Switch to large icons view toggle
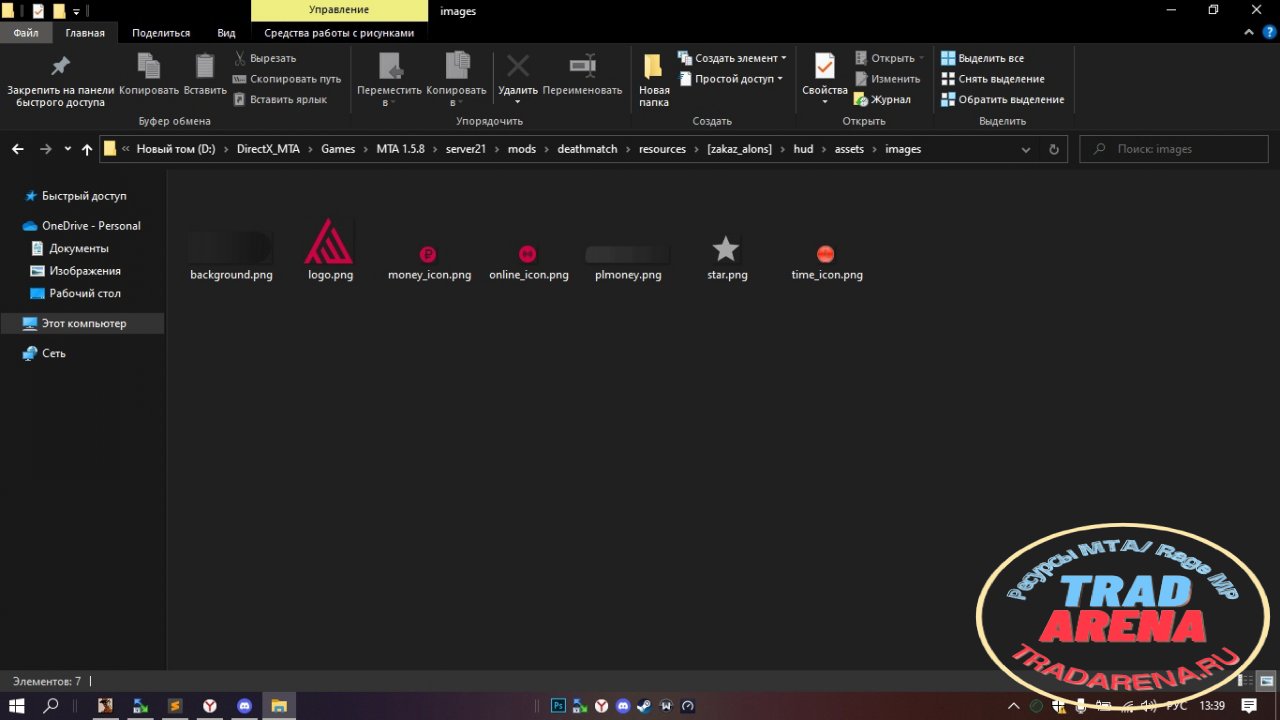 click(1267, 681)
